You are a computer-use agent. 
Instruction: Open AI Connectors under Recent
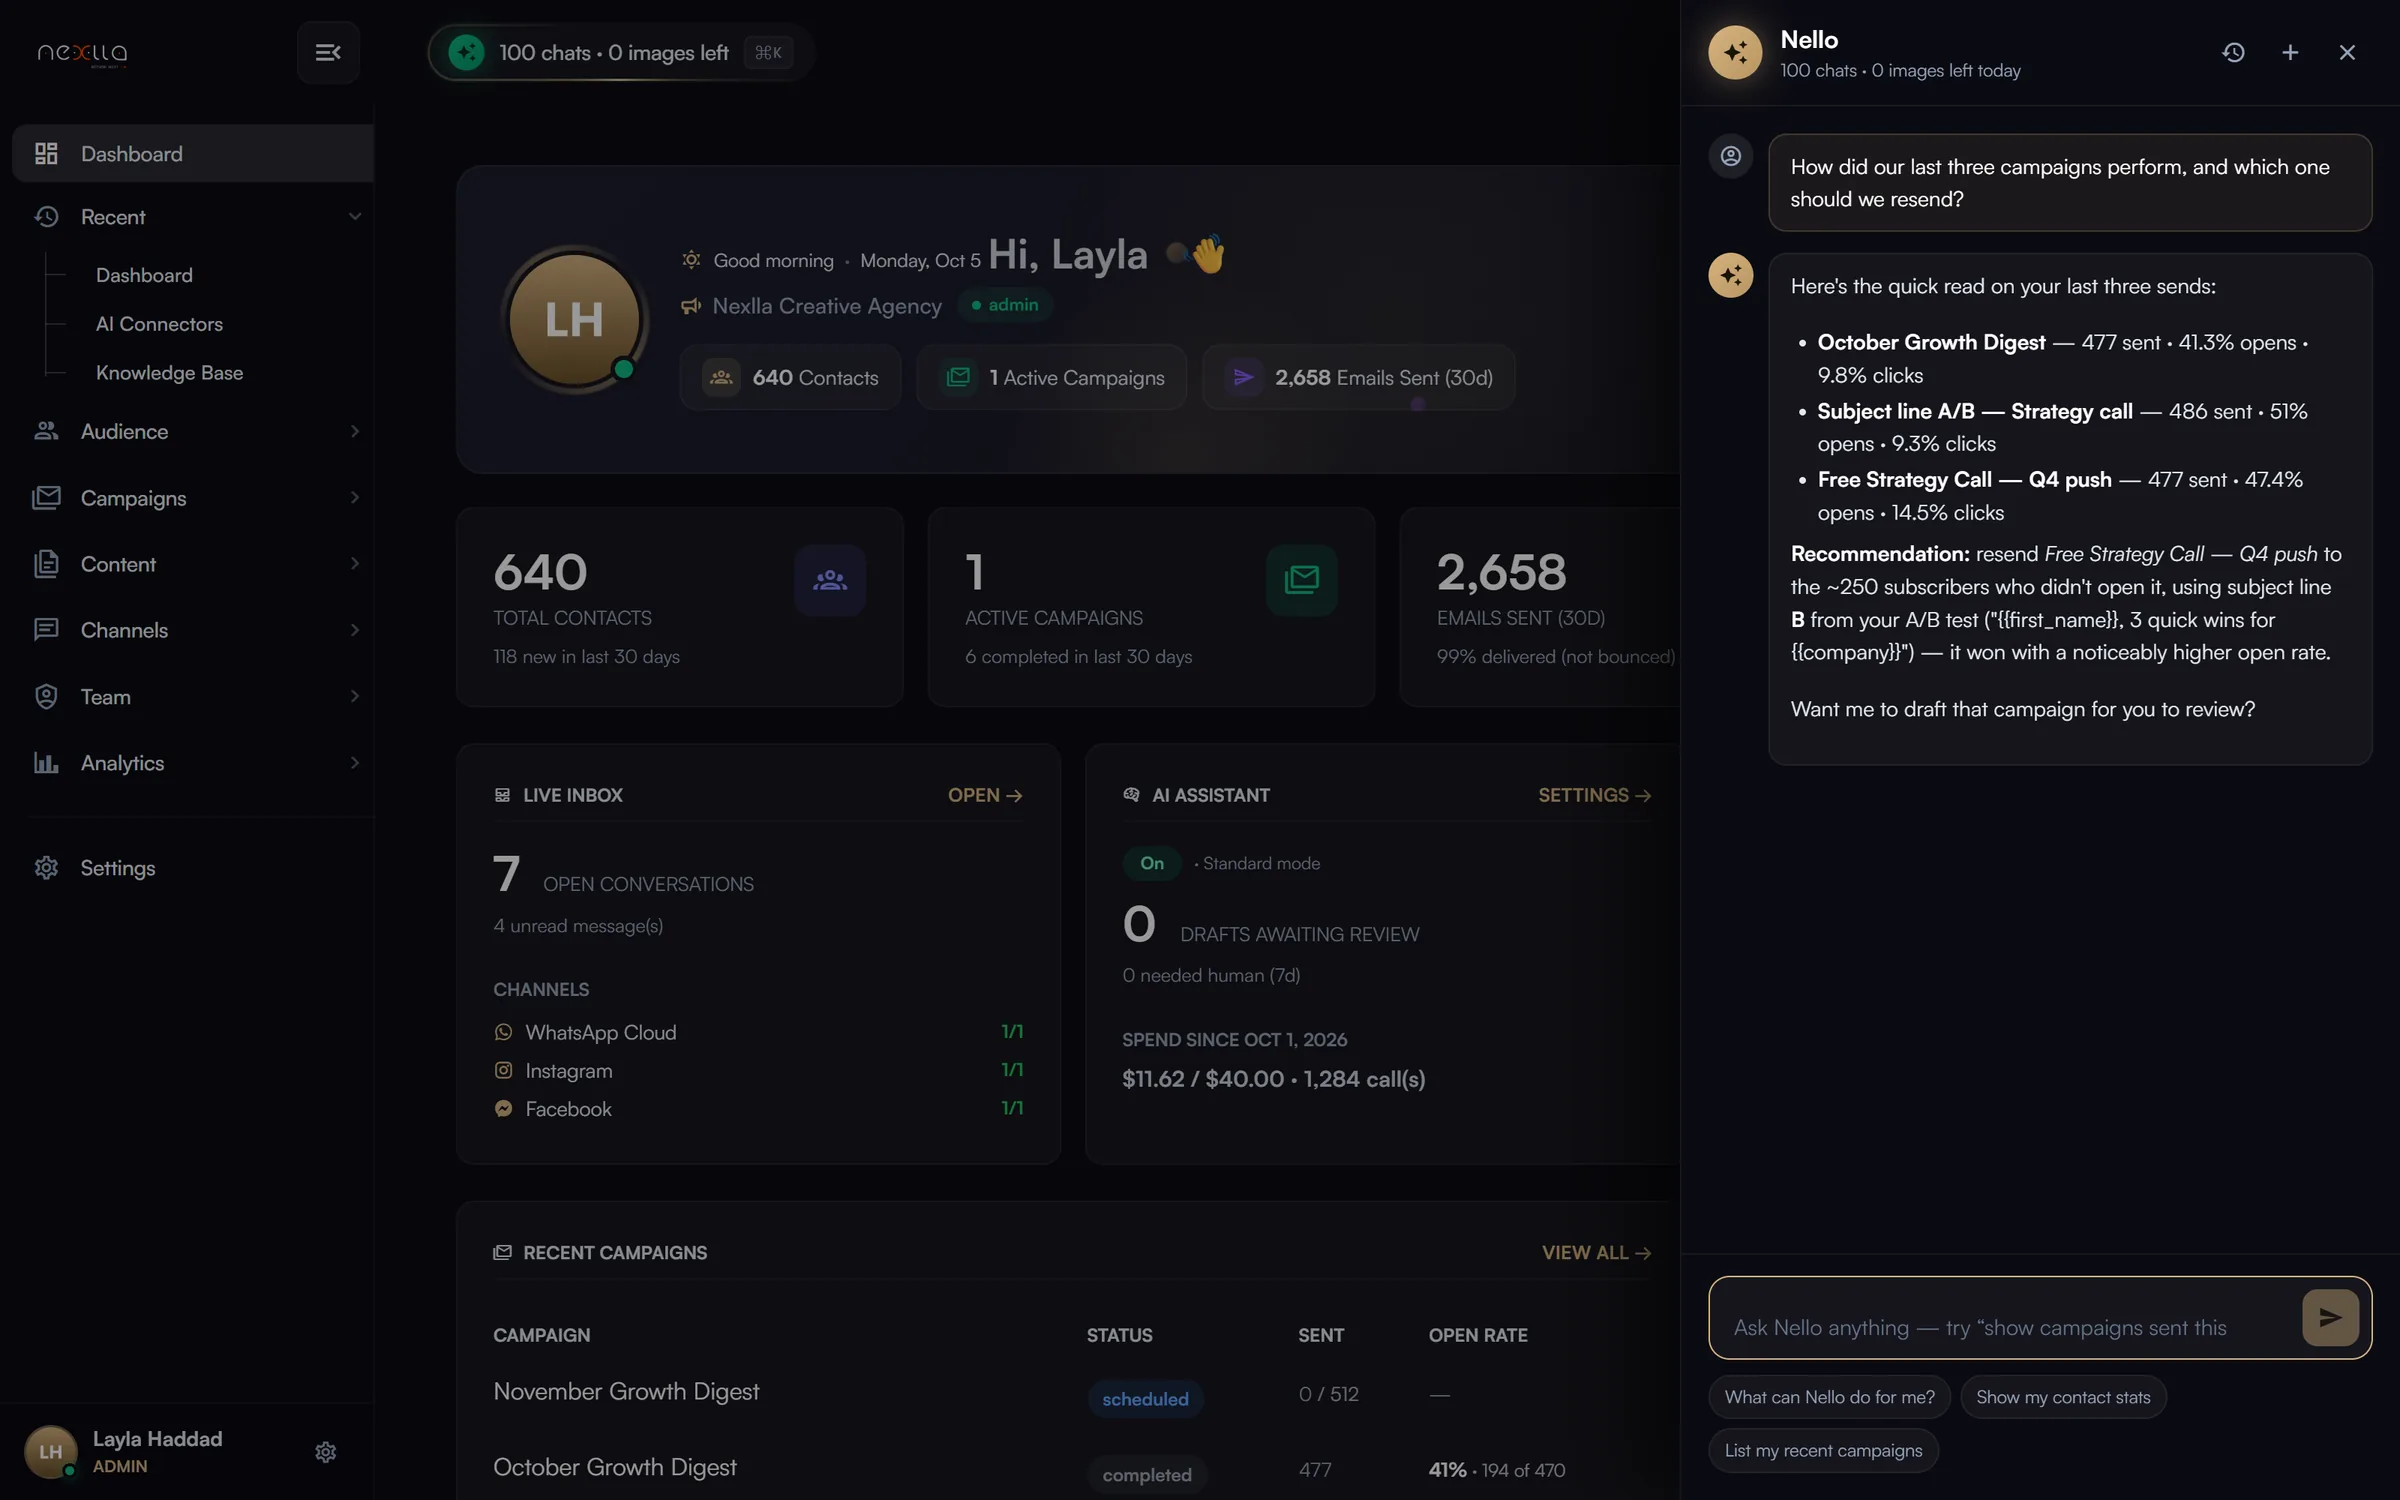pos(159,324)
